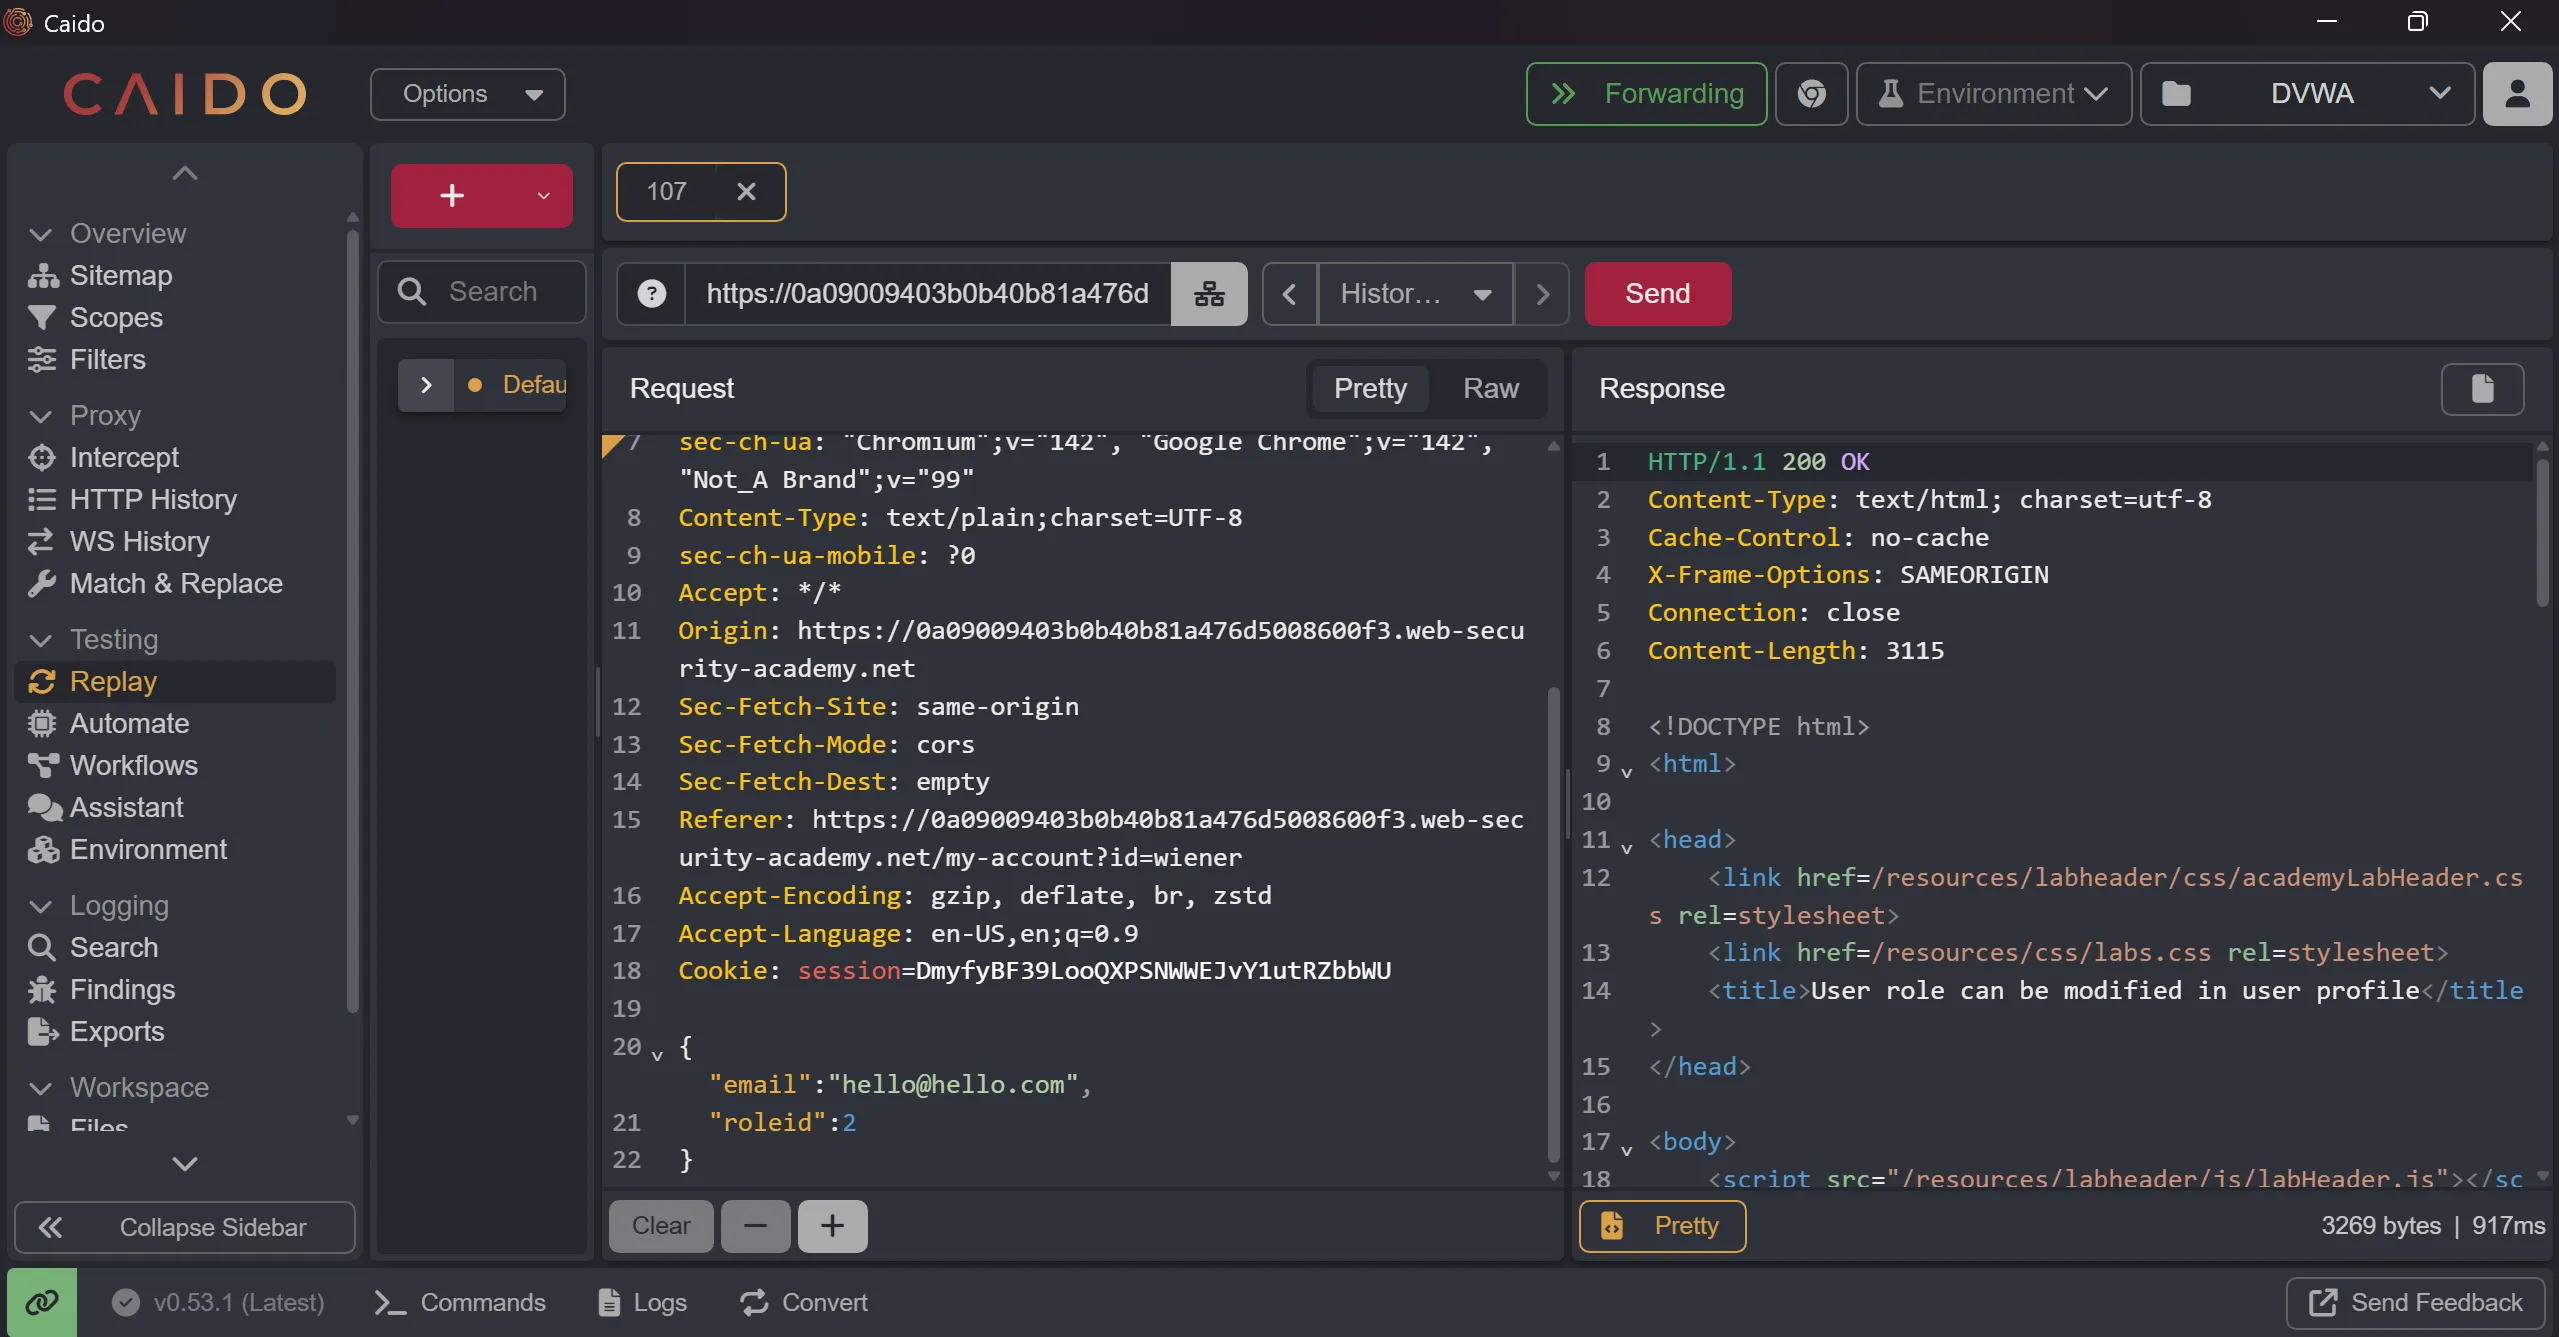The width and height of the screenshot is (2559, 1337).
Task: Click the Collapse Sidebar button
Action: tap(185, 1227)
